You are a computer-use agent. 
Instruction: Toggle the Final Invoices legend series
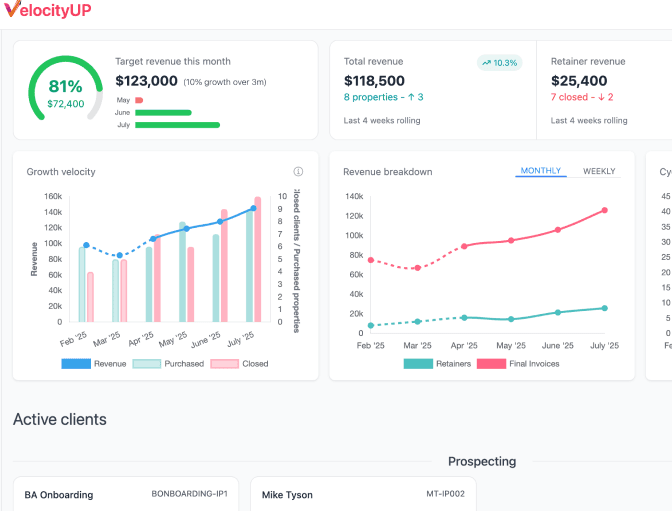pos(518,364)
